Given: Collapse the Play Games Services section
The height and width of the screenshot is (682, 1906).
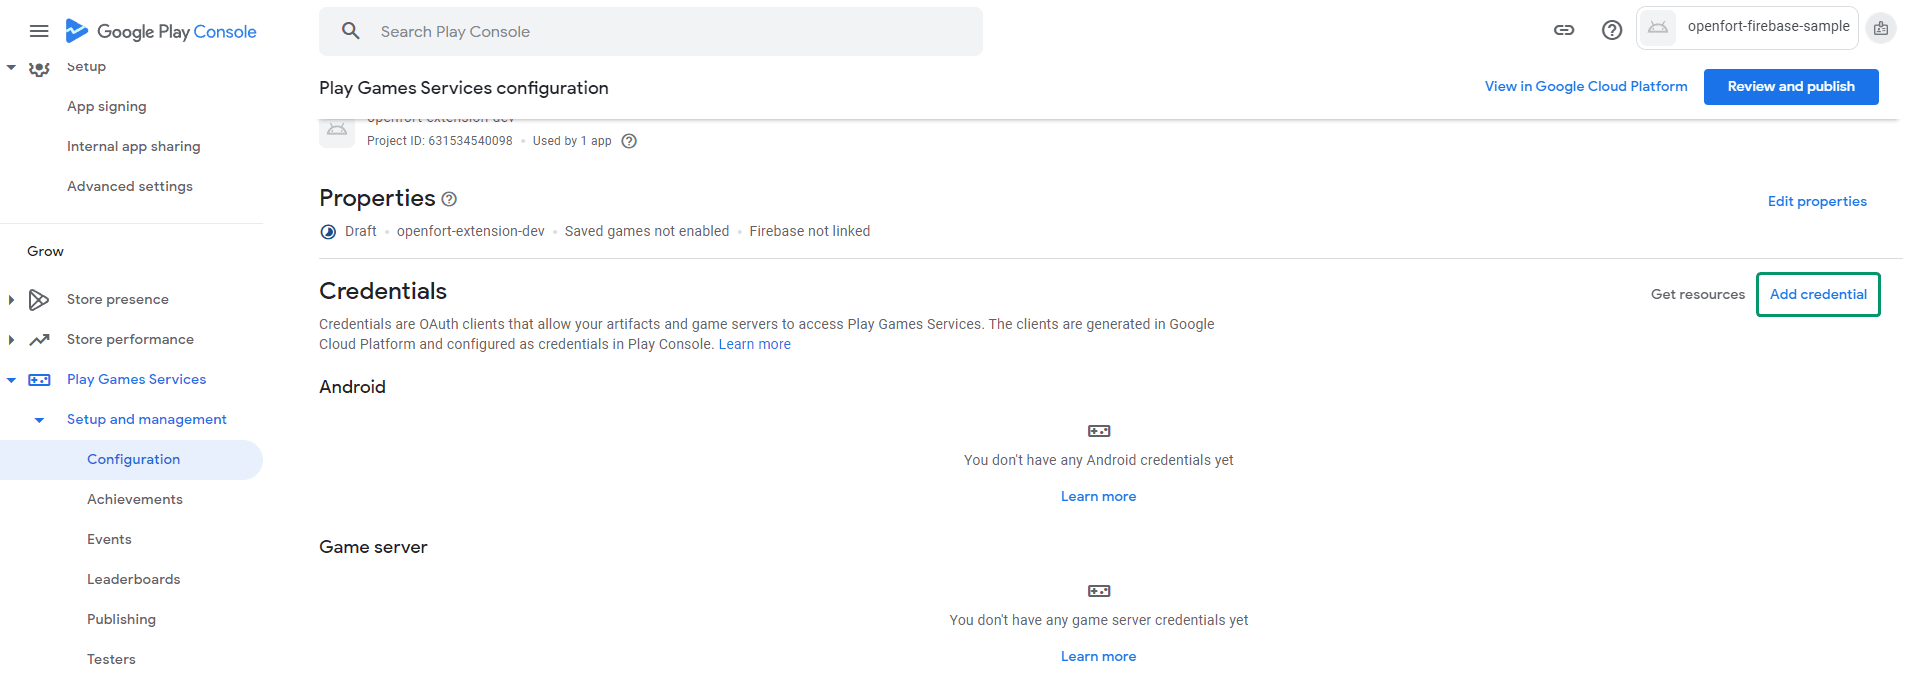Looking at the screenshot, I should click(11, 380).
